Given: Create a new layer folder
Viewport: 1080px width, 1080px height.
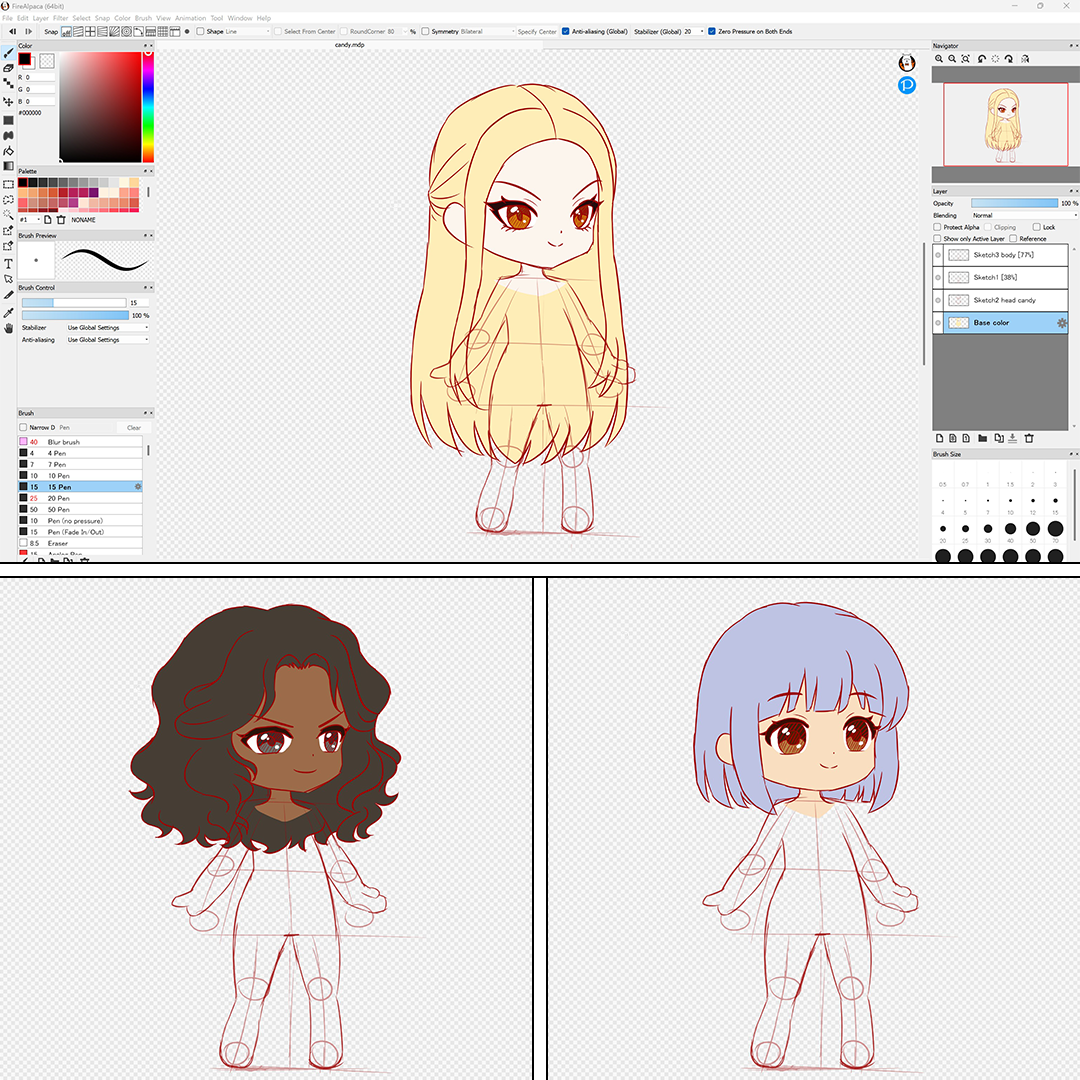Looking at the screenshot, I should point(983,438).
